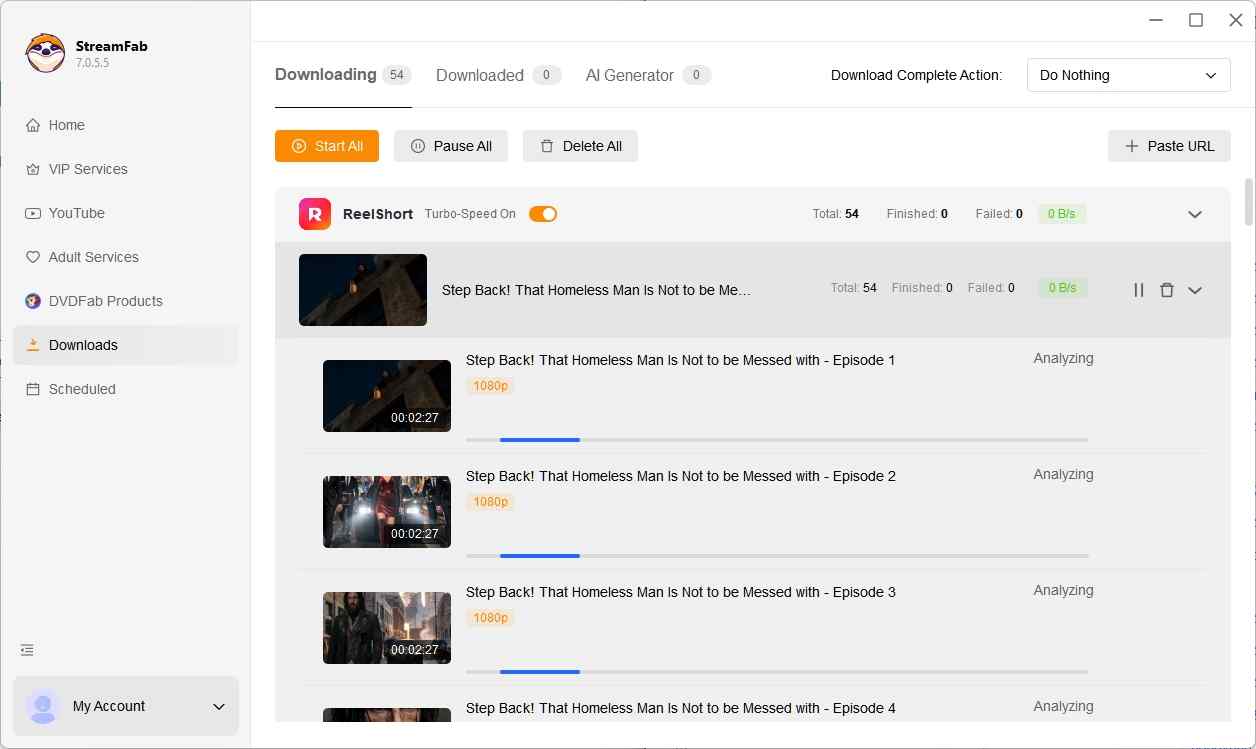Open VIP Services in sidebar
This screenshot has height=749, width=1256.
click(x=126, y=169)
